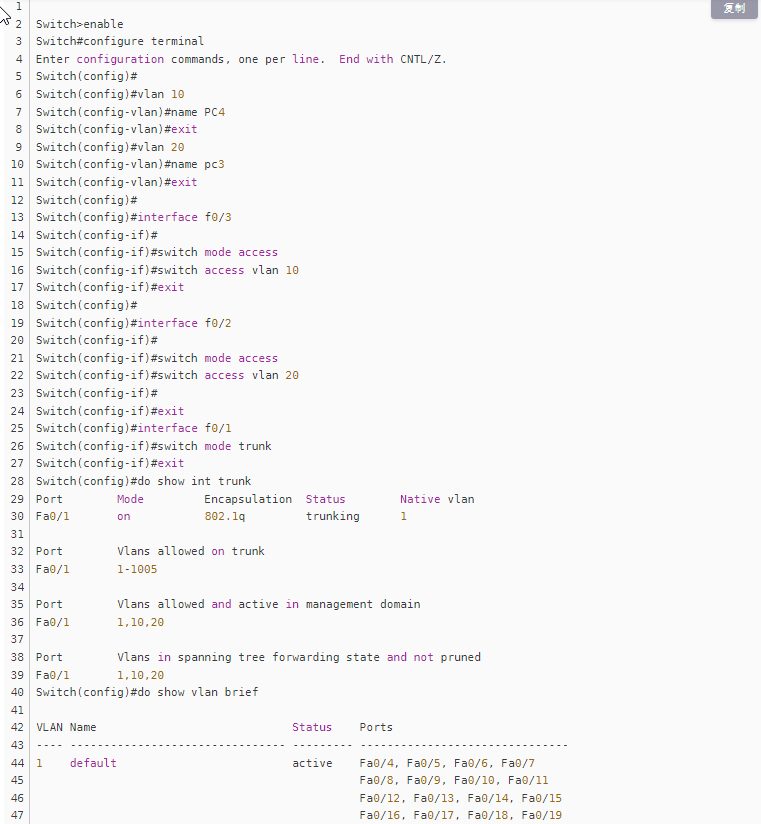Screen dimensions: 761x824
Task: Select the '1-1005' vlan range value
Action: click(x=137, y=569)
